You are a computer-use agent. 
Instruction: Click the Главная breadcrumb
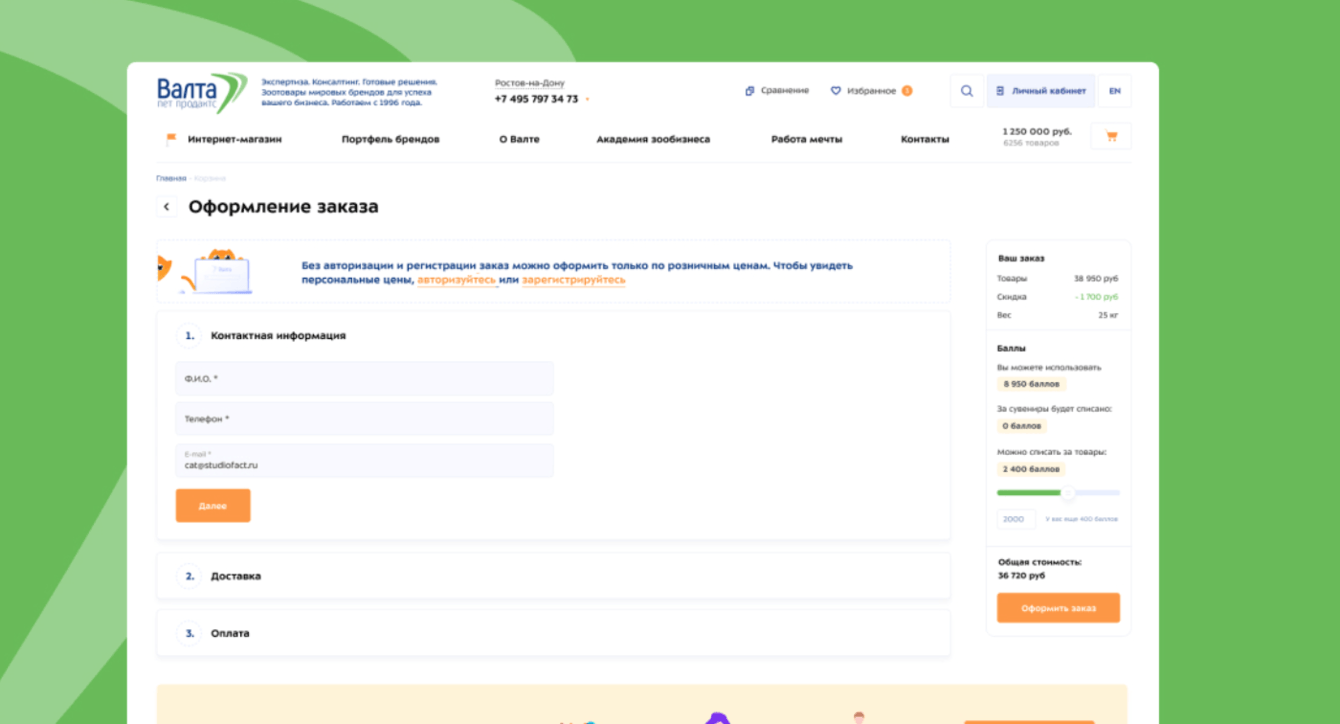[171, 178]
